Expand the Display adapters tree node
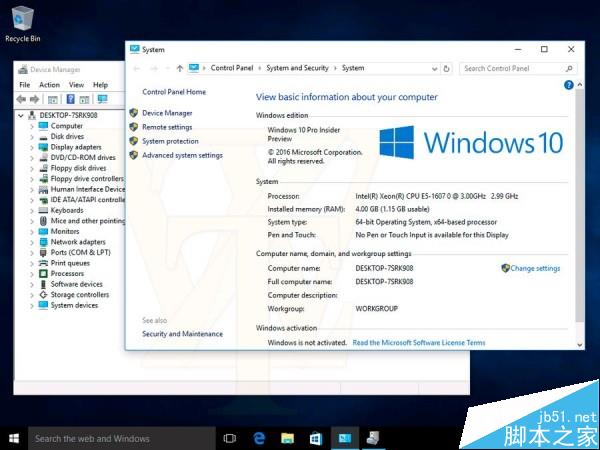This screenshot has height=450, width=600. (x=31, y=147)
